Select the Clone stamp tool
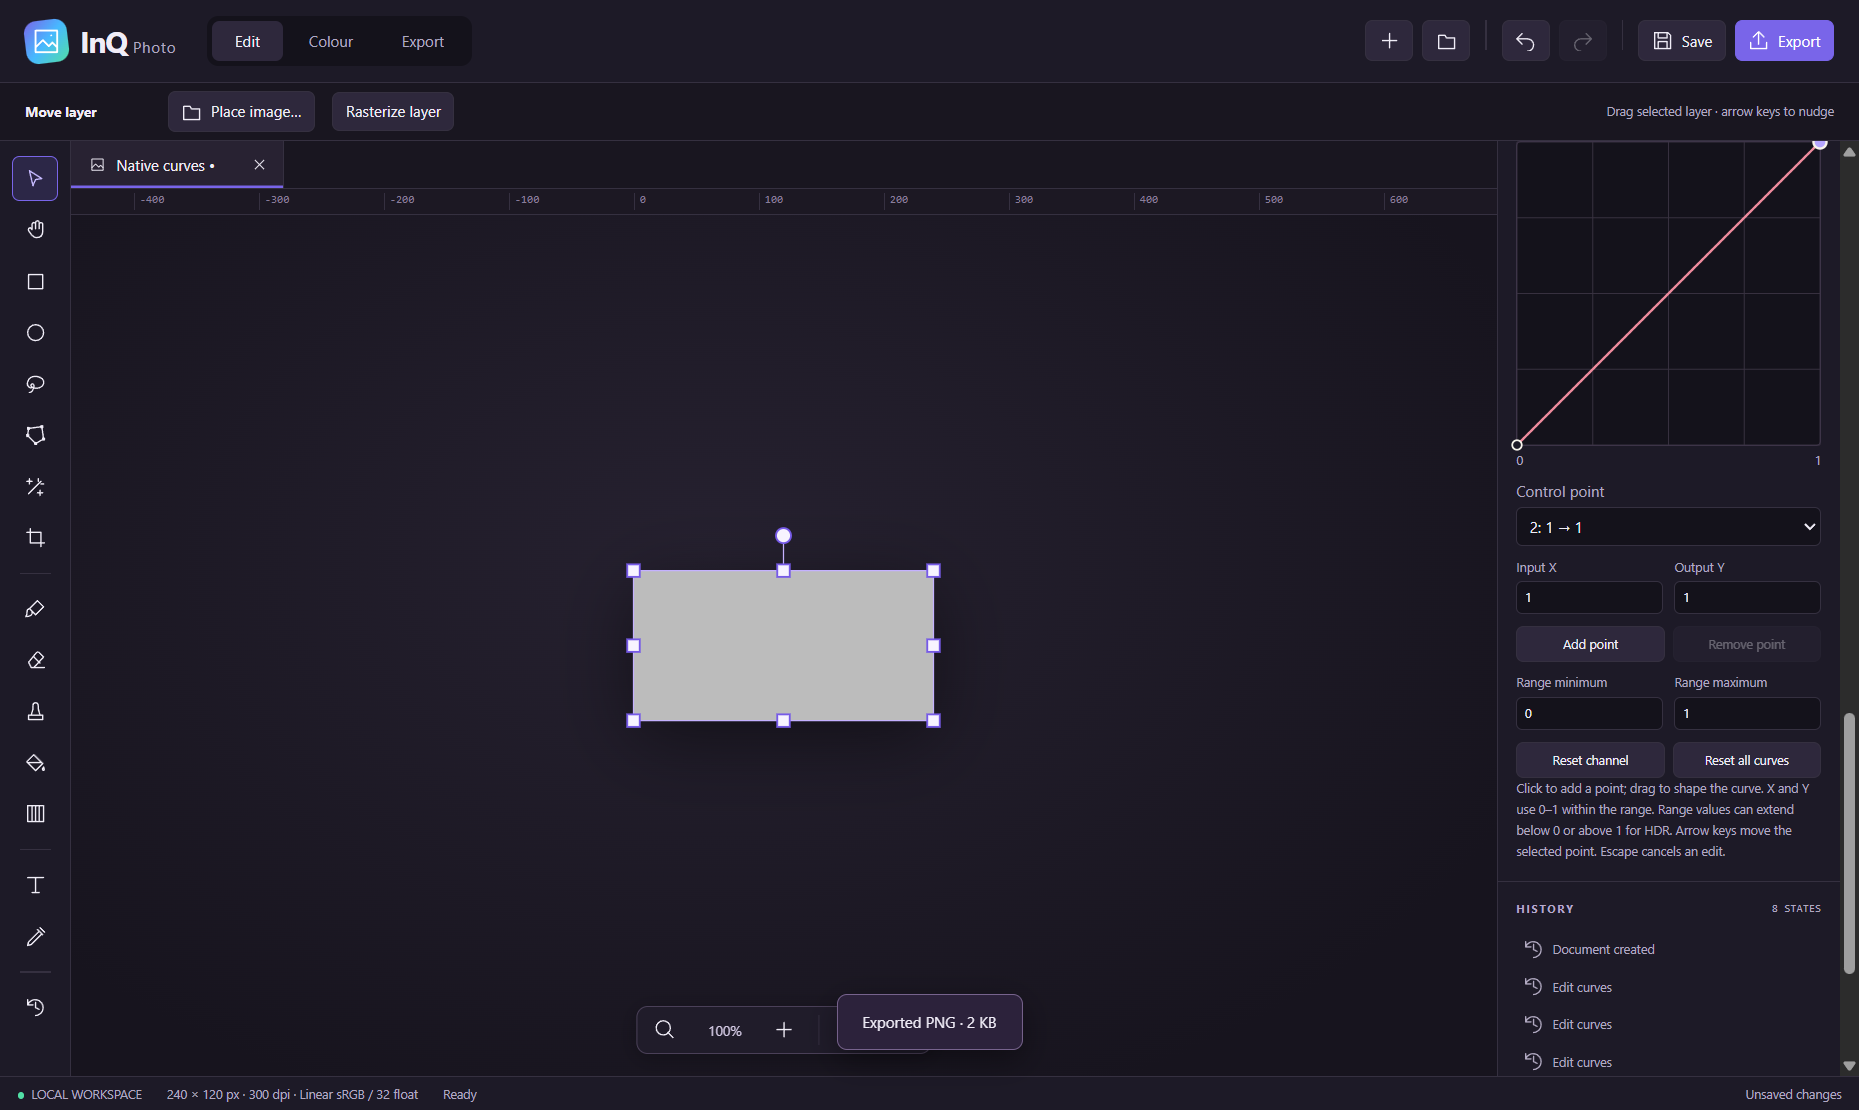Viewport: 1859px width, 1110px height. coord(35,711)
